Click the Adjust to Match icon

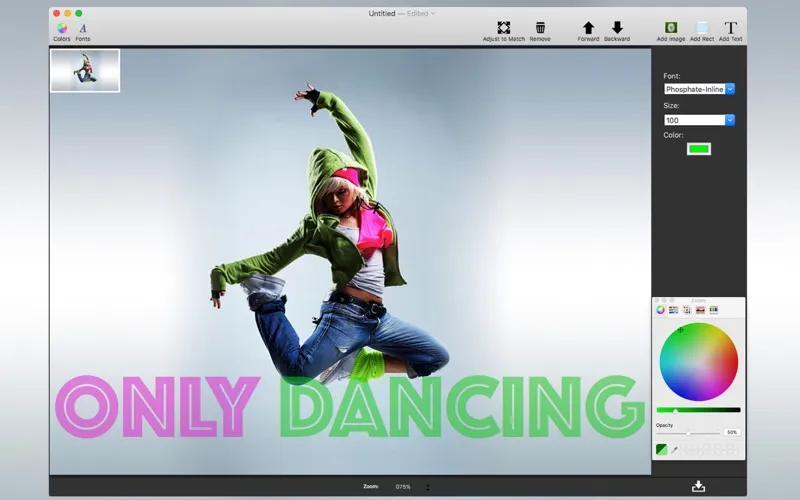click(x=504, y=28)
